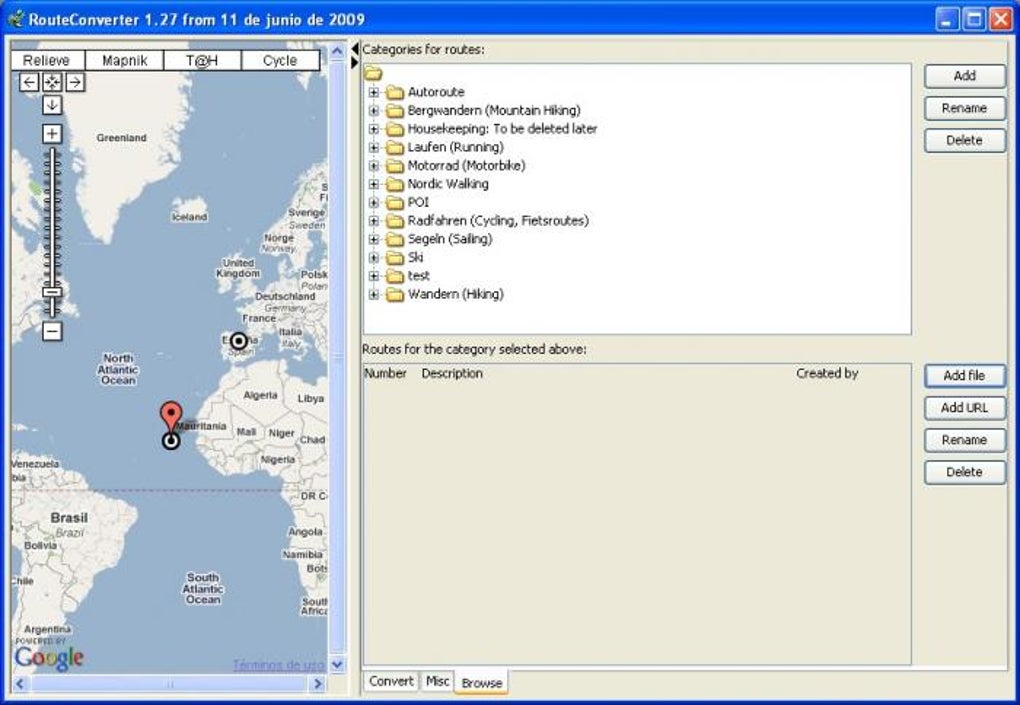Click the map horizontal scrollbar right arrow
Viewport: 1020px width, 705px height.
pos(317,684)
